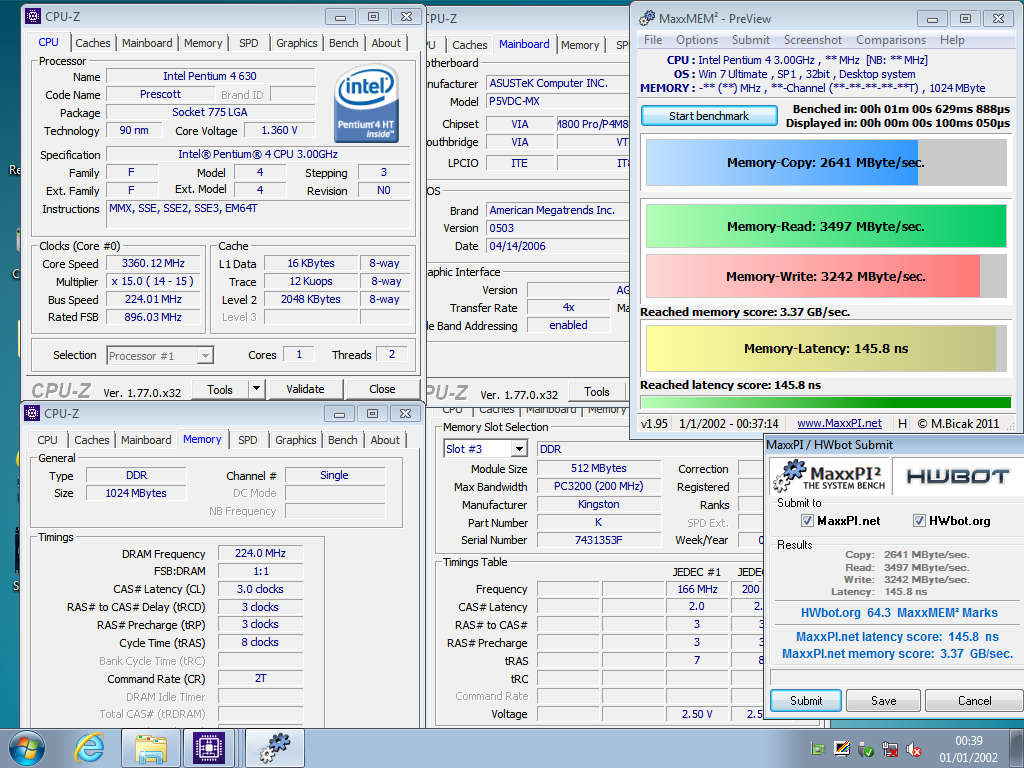The height and width of the screenshot is (768, 1024).
Task: Click CPU-Z title icon in top-left window
Action: click(x=33, y=16)
